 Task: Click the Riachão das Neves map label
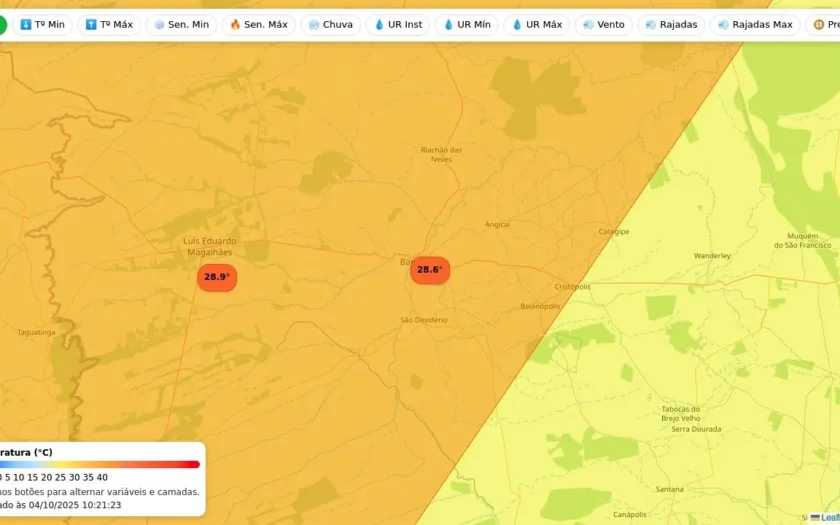click(x=441, y=154)
